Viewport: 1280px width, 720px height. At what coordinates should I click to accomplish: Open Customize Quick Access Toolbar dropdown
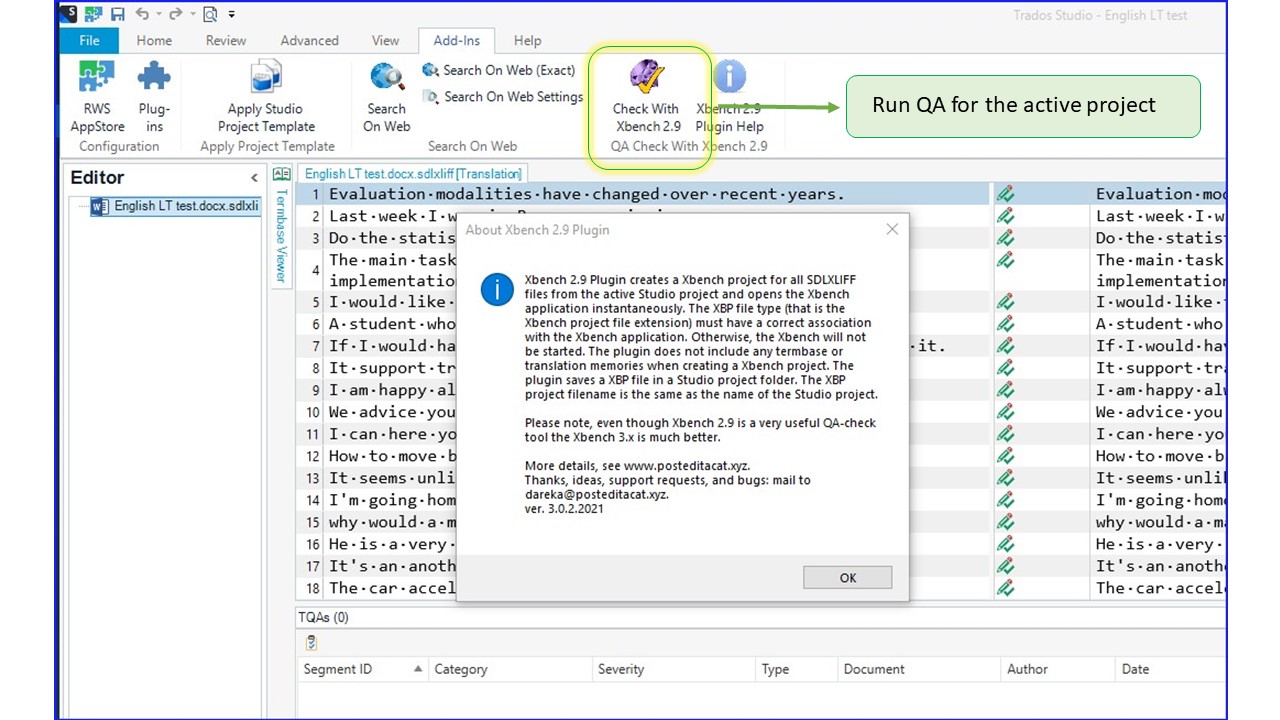(232, 14)
